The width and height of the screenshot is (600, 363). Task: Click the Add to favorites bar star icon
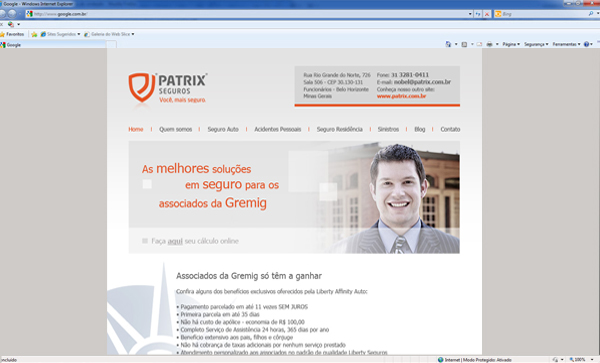[34, 34]
